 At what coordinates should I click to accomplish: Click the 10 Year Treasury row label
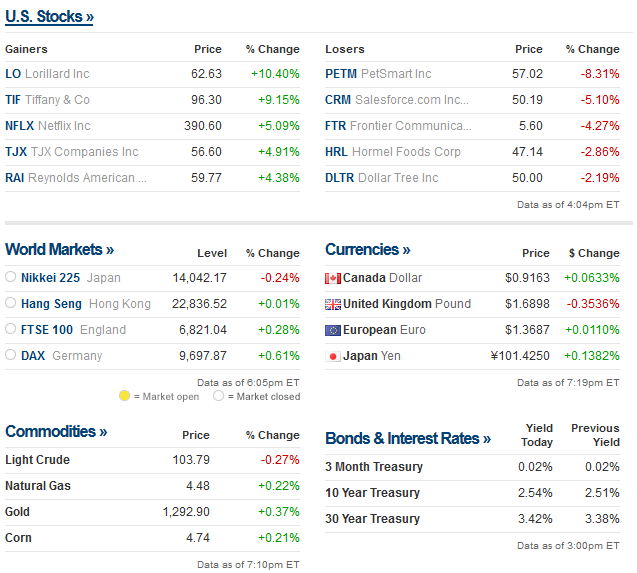(x=372, y=493)
